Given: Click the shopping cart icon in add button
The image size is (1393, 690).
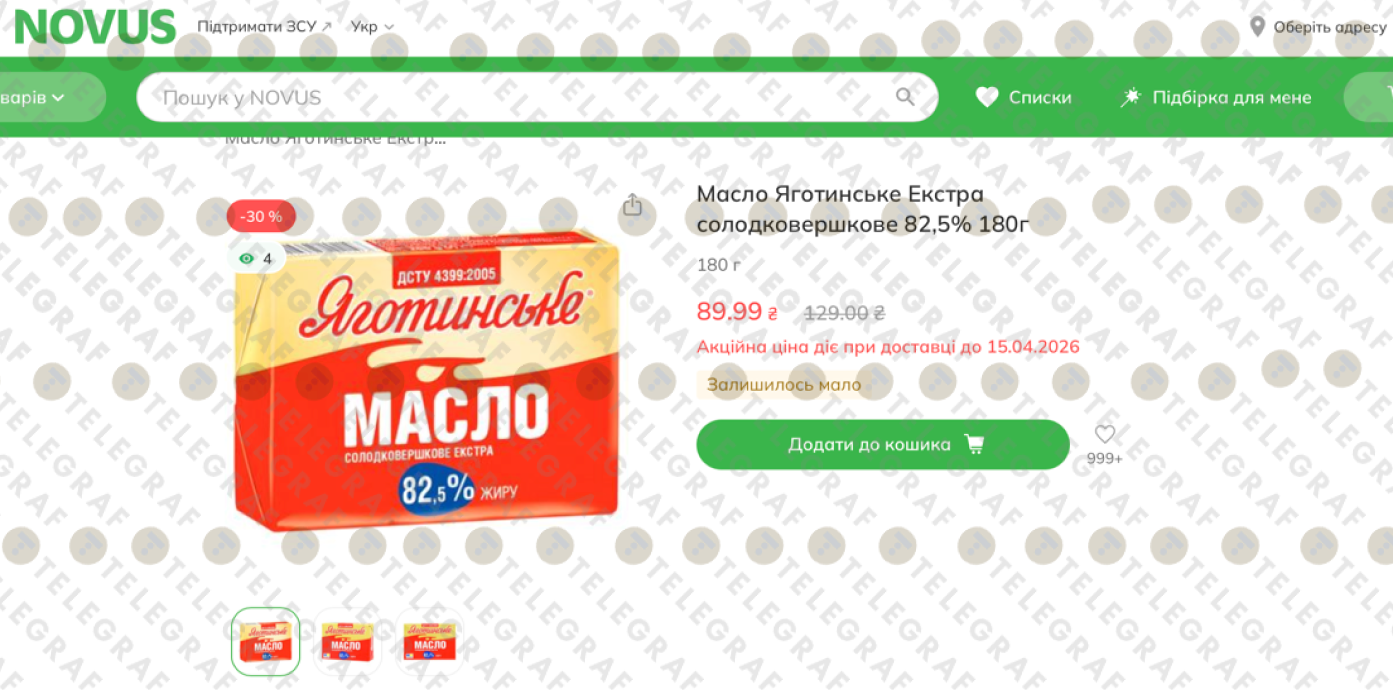Looking at the screenshot, I should (x=974, y=444).
